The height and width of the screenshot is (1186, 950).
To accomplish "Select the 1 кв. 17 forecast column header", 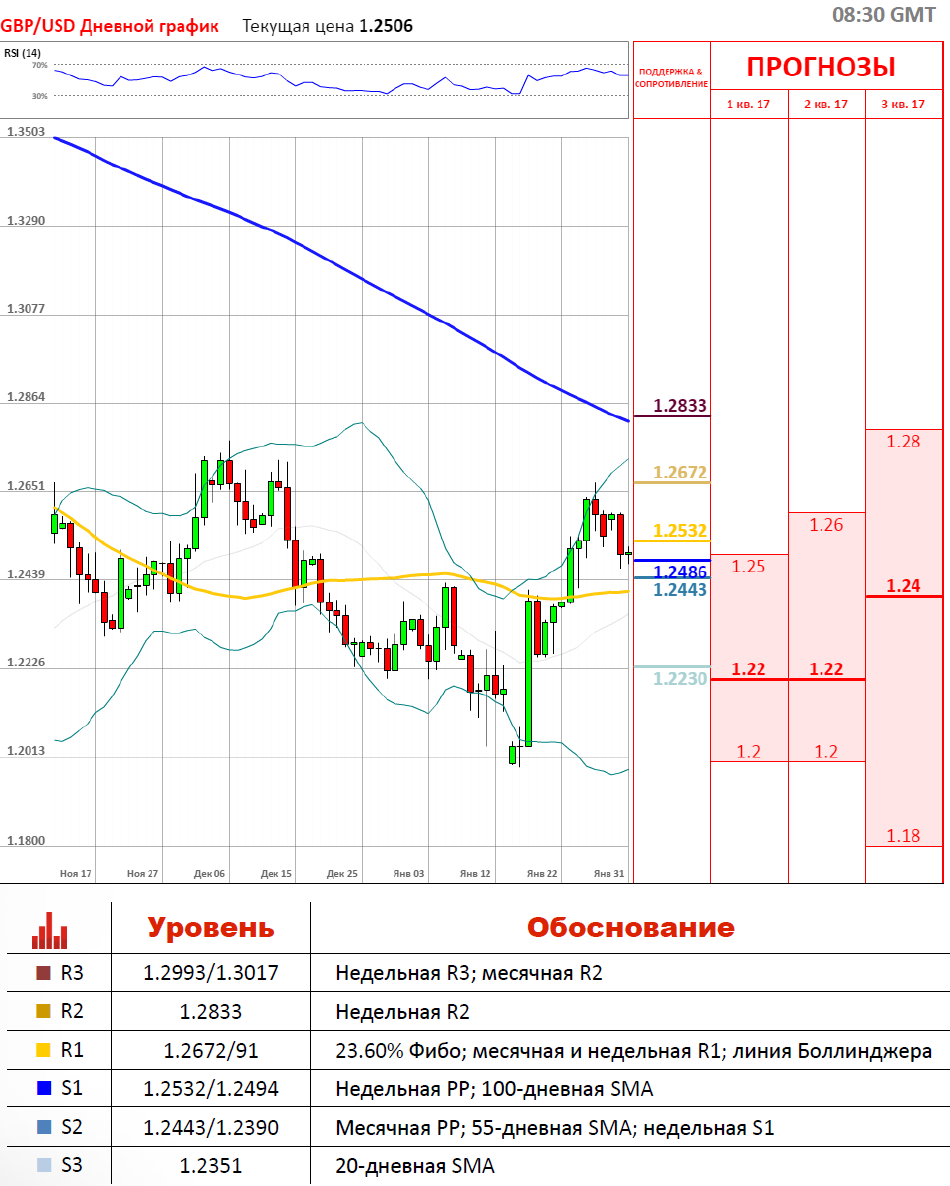I will pyautogui.click(x=748, y=104).
